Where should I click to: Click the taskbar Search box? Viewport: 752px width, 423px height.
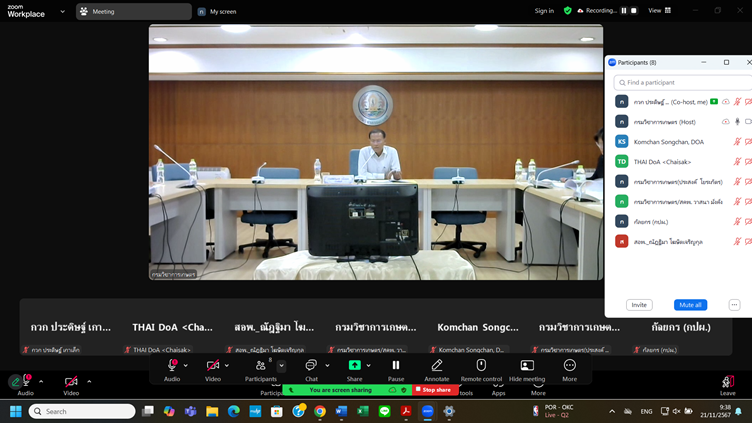click(82, 411)
